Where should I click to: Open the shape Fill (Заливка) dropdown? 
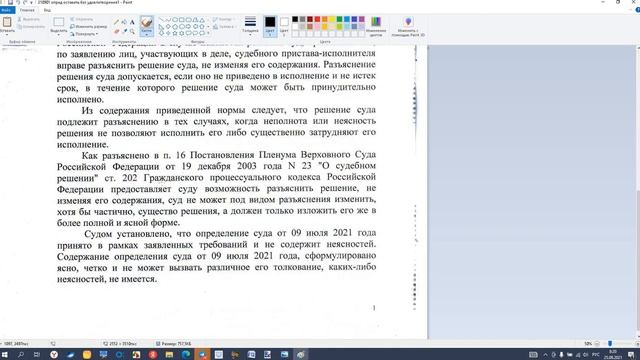(224, 27)
